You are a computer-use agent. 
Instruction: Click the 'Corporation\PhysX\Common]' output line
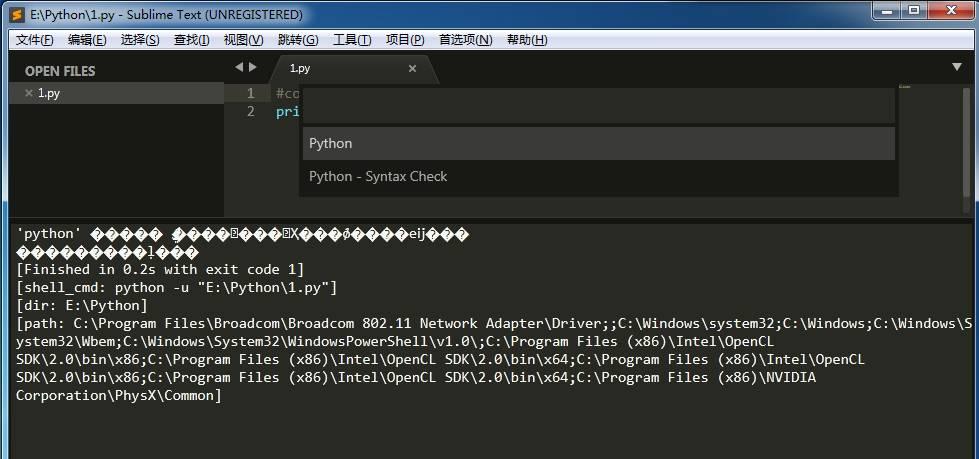click(x=119, y=395)
